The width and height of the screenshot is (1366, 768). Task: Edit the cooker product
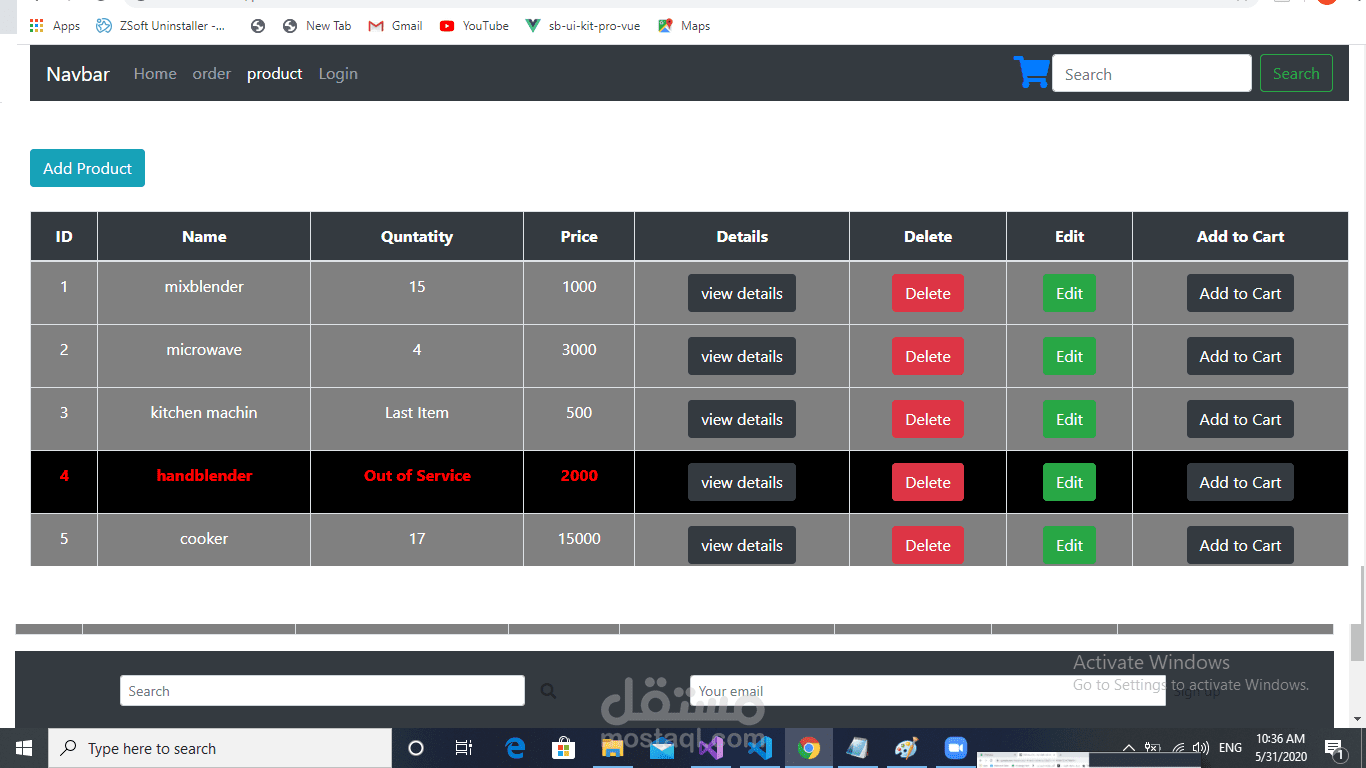[x=1069, y=545]
